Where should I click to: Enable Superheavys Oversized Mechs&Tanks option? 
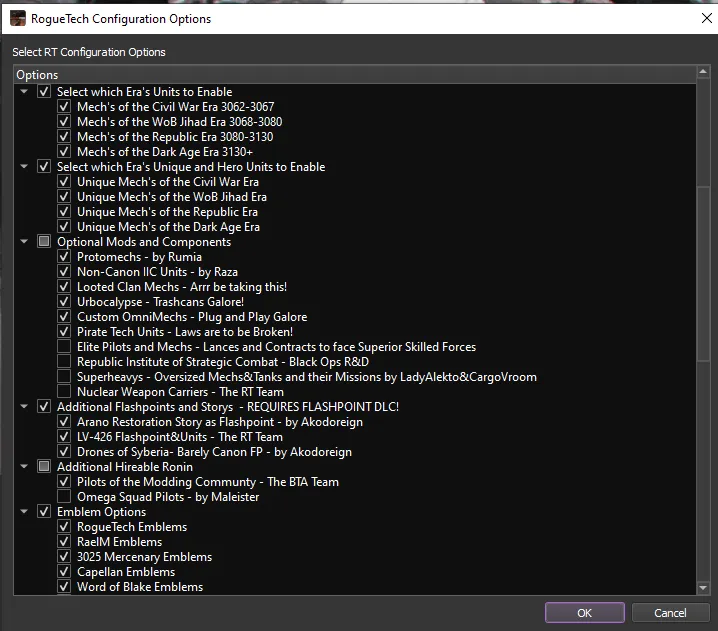64,376
